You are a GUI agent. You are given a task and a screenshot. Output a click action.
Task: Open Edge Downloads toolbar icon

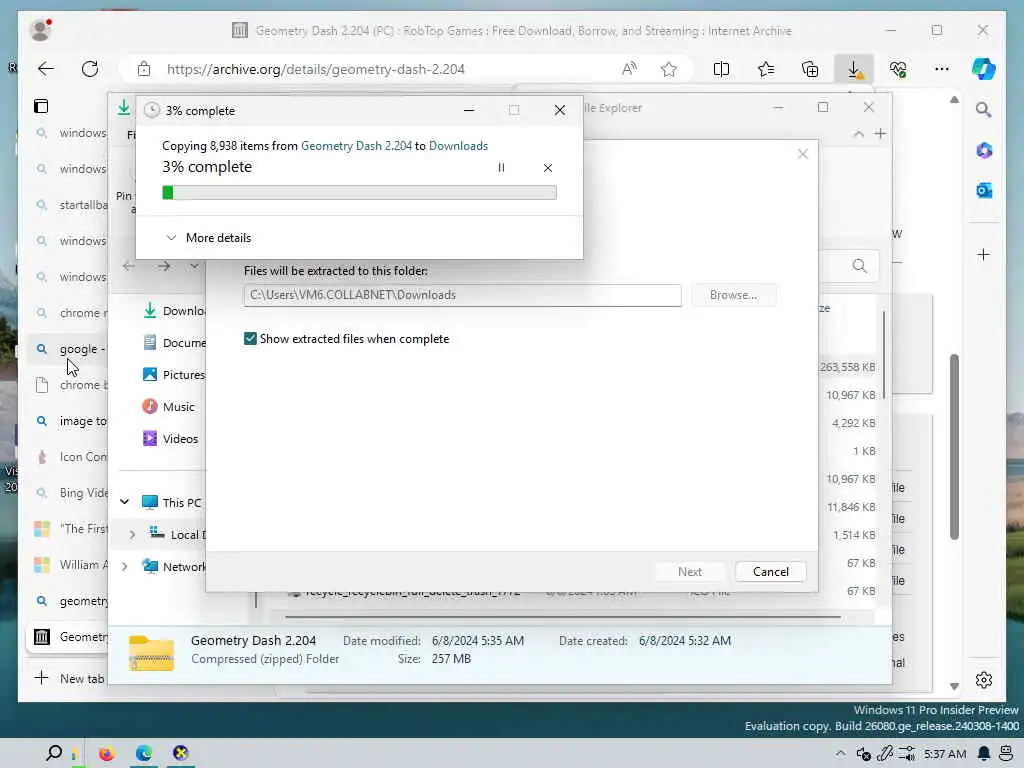pyautogui.click(x=854, y=69)
